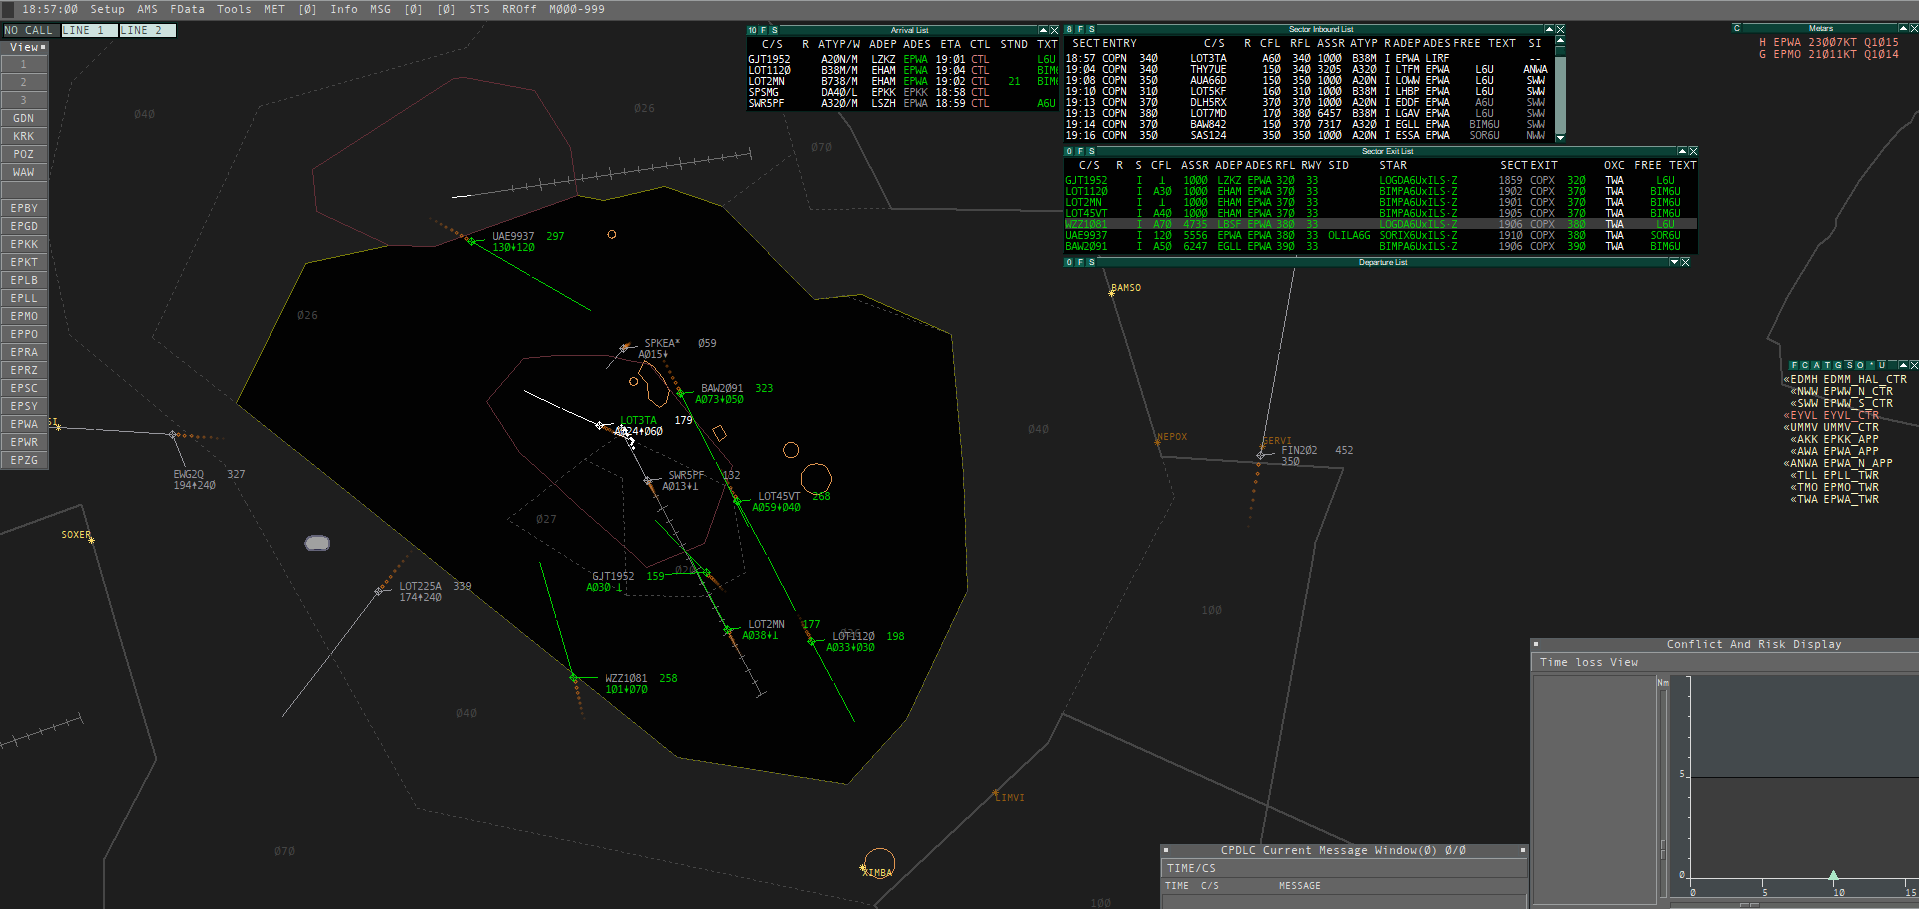
Task: Open the Setup menu
Action: pos(107,9)
